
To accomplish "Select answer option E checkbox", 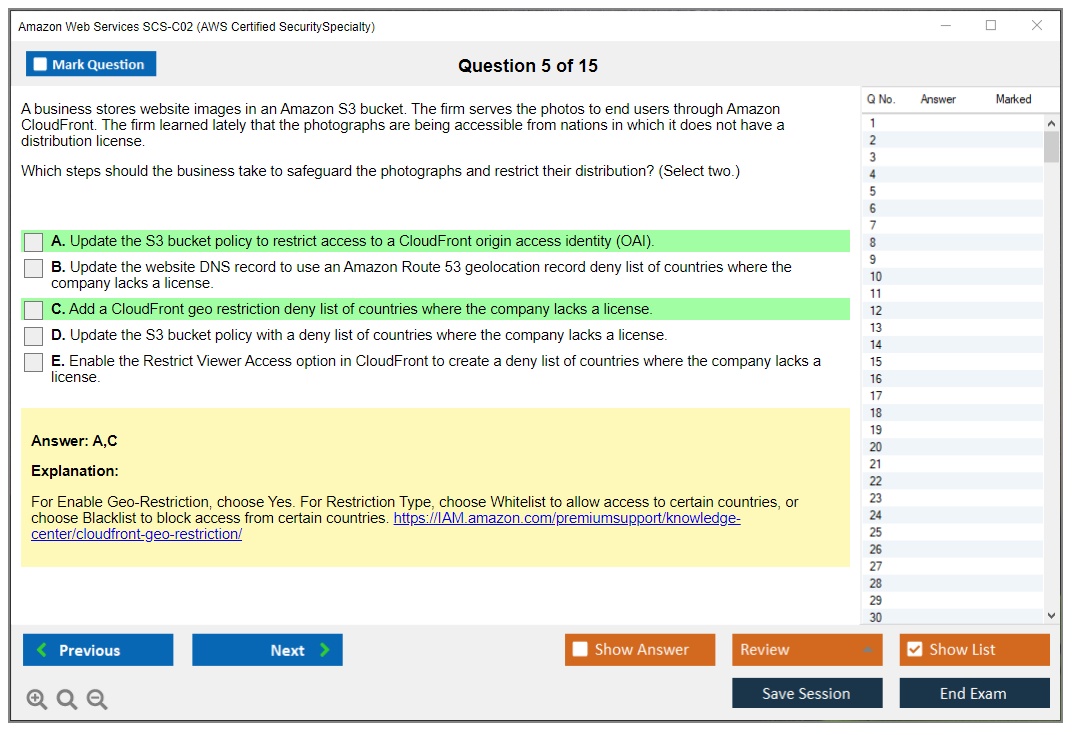I will coord(34,362).
